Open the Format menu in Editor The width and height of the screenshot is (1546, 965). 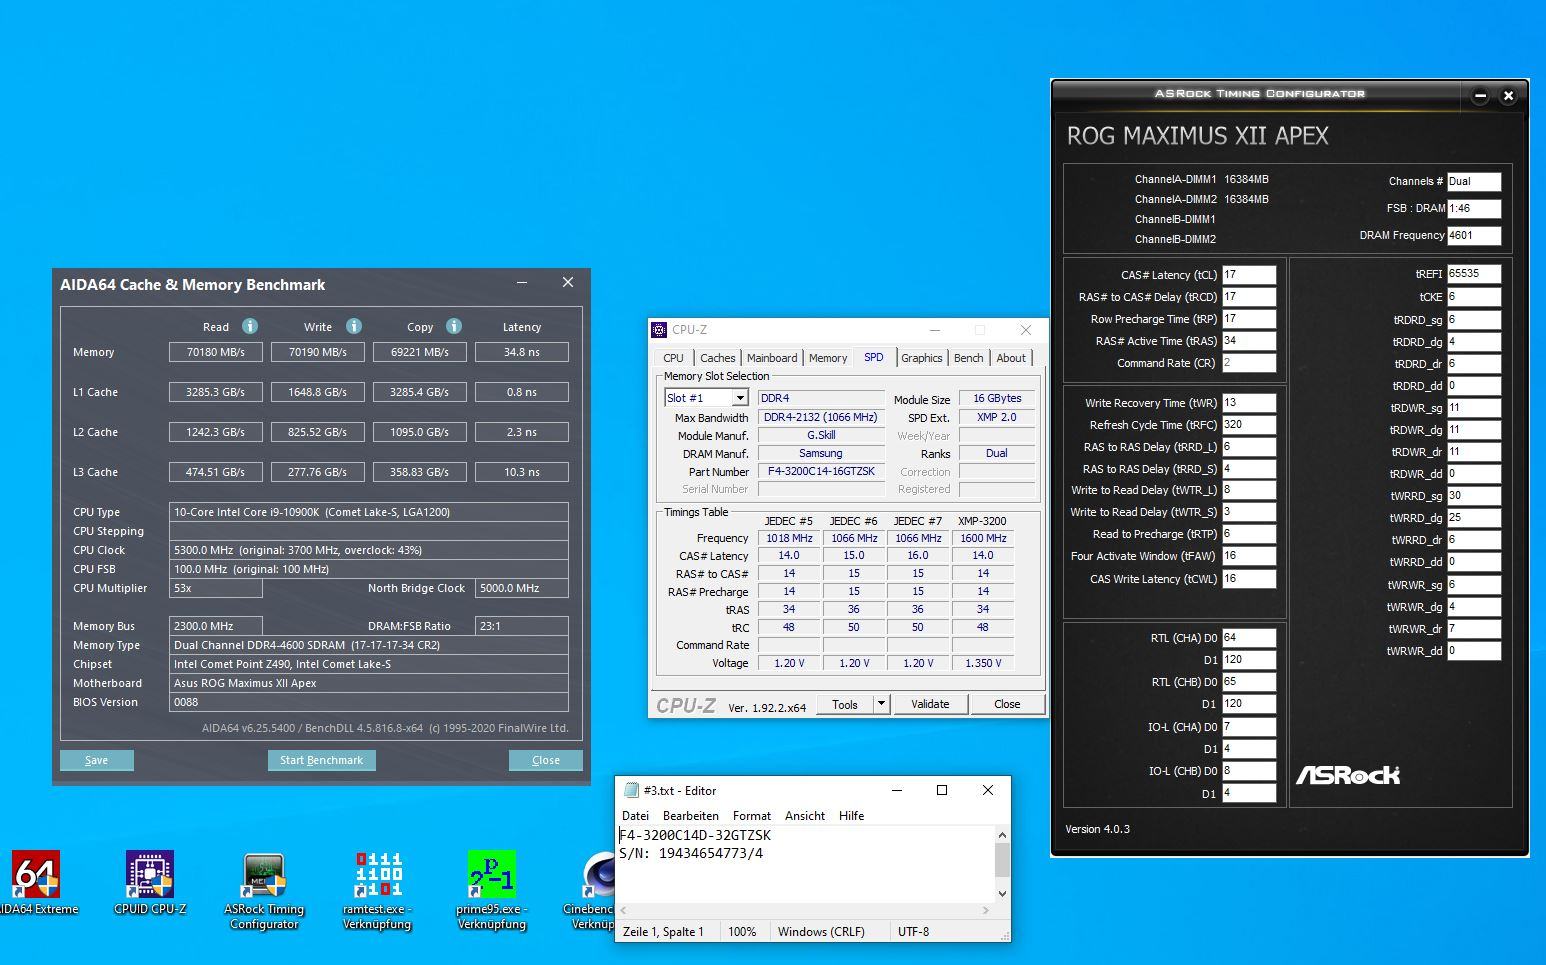(x=752, y=816)
